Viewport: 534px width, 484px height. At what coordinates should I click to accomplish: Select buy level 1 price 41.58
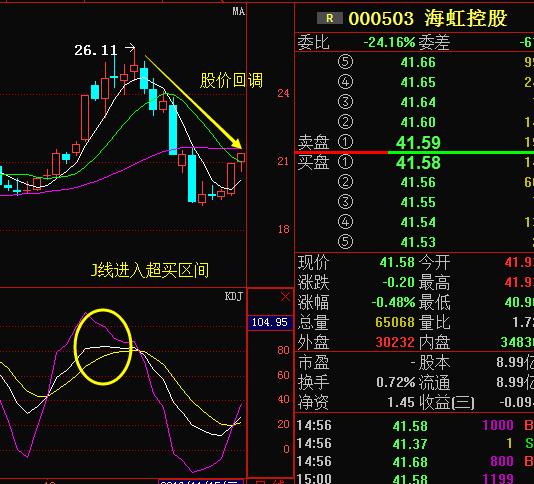pos(419,162)
